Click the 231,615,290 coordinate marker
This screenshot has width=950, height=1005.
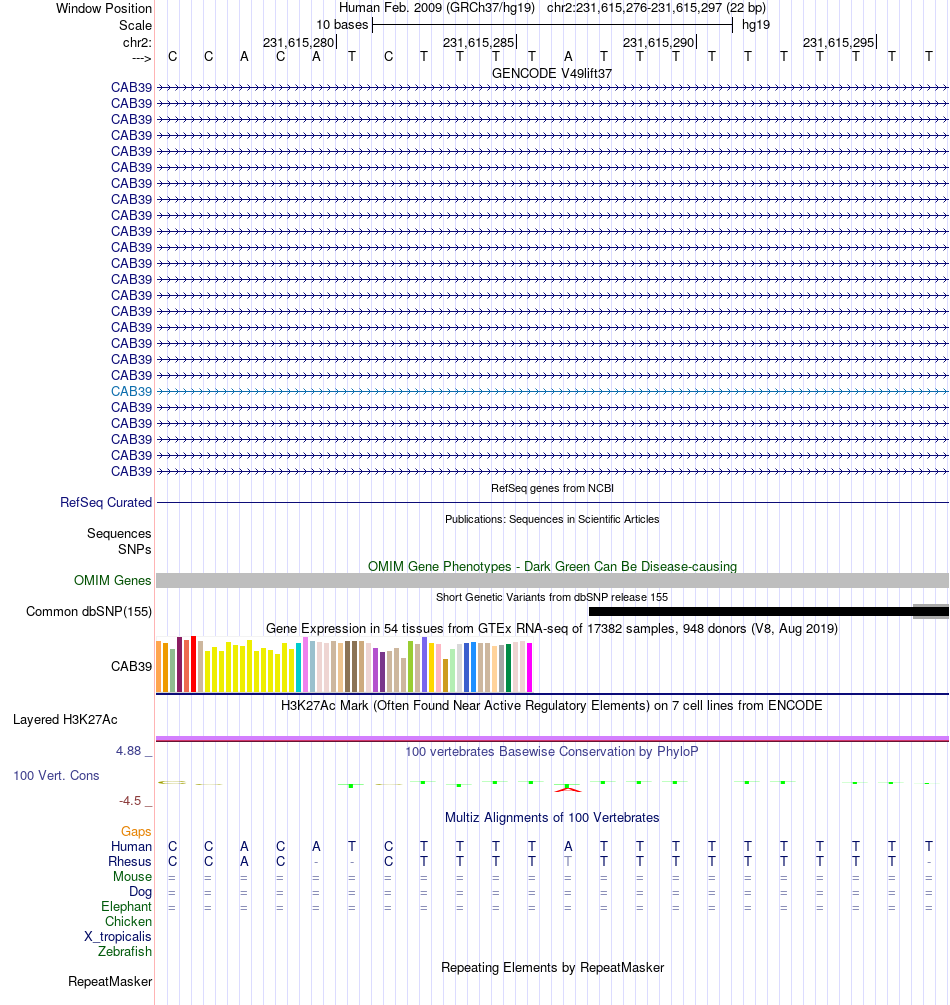tap(659, 42)
